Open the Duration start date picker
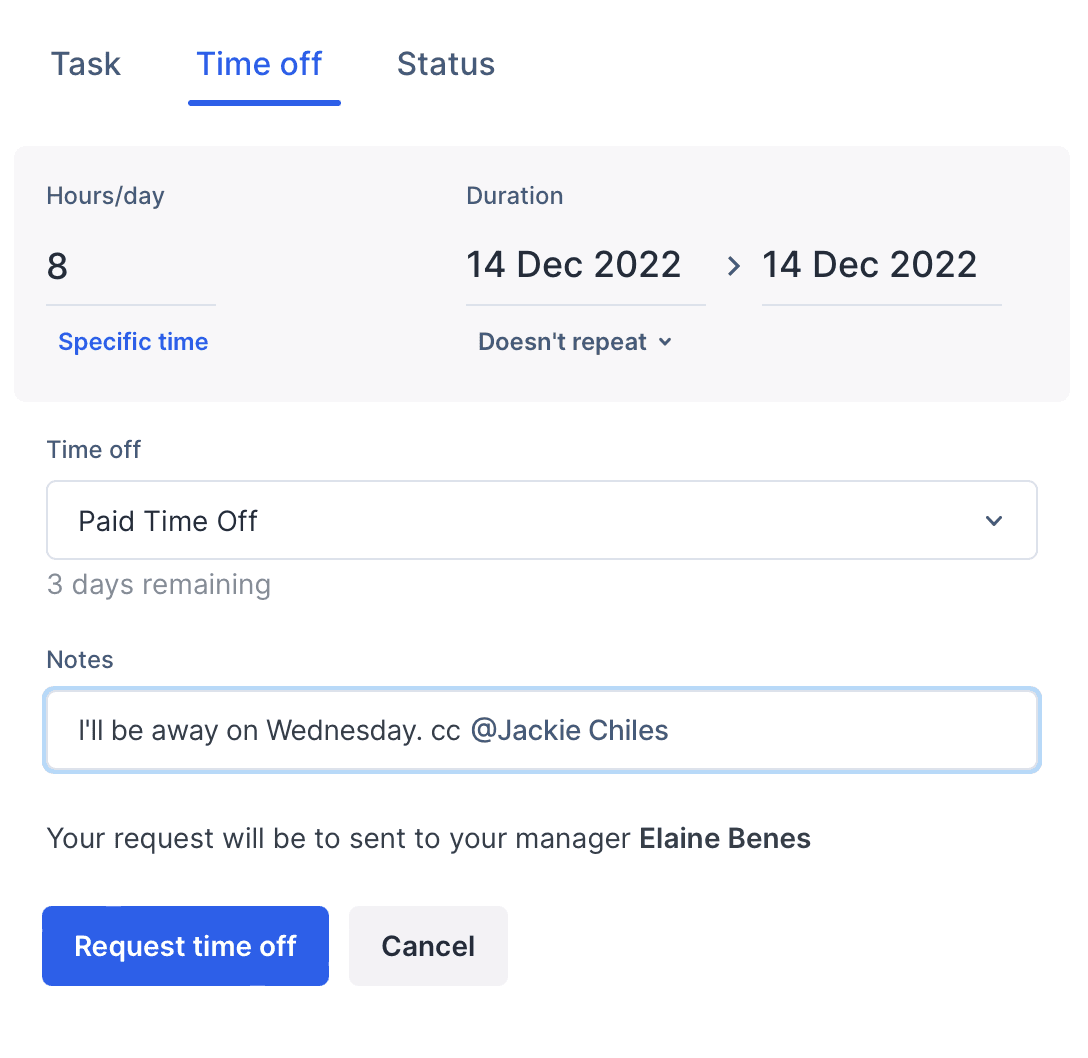1088x1058 pixels. click(x=574, y=265)
